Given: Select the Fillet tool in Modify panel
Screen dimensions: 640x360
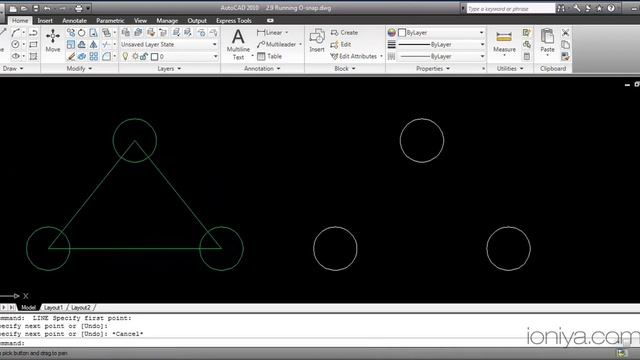Looking at the screenshot, I should coord(106,56).
